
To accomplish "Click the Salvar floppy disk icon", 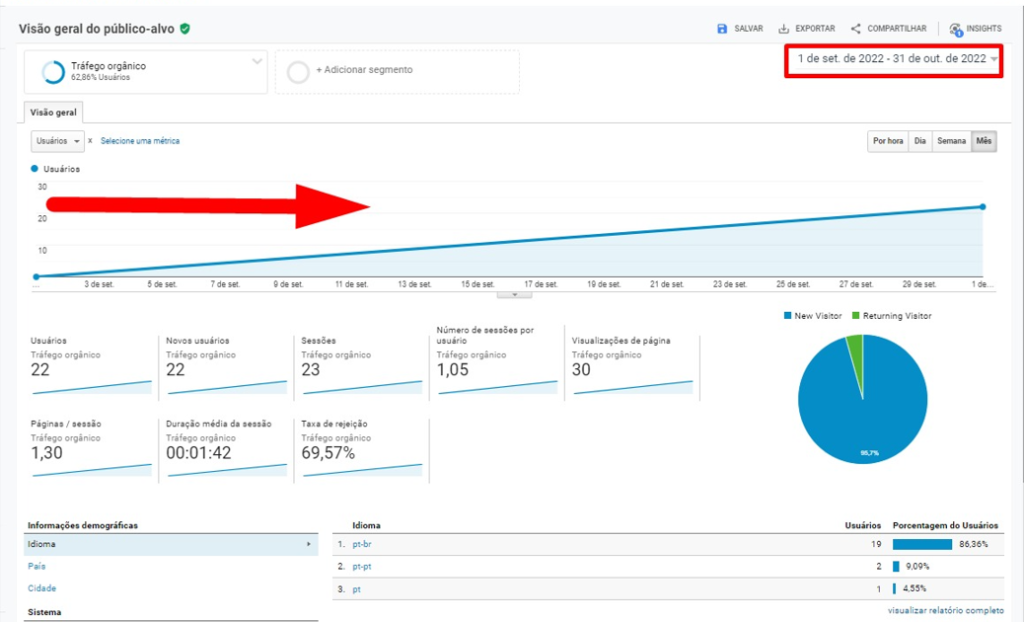I will pos(722,29).
